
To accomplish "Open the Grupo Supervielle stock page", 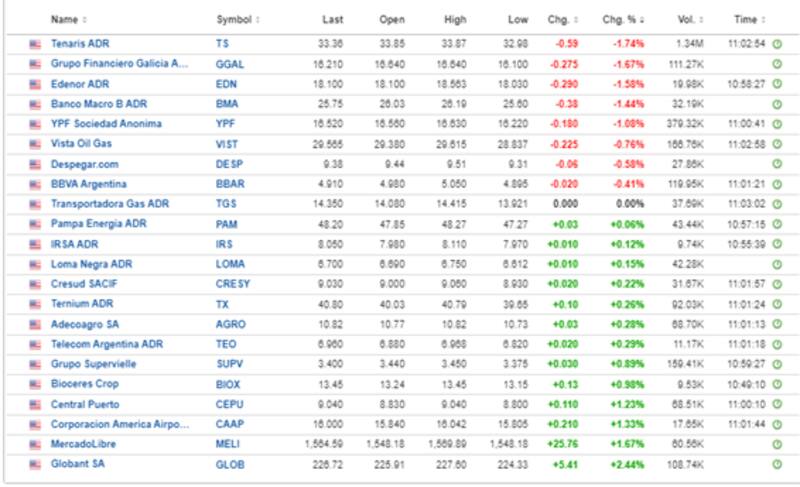I will (x=93, y=364).
